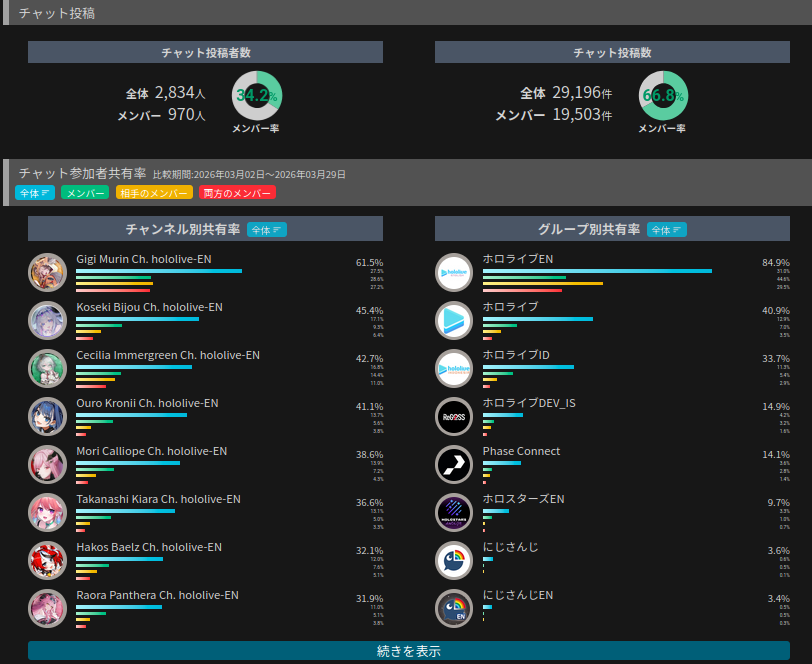Click the 14.1% value for Phase Connect

pos(776,455)
